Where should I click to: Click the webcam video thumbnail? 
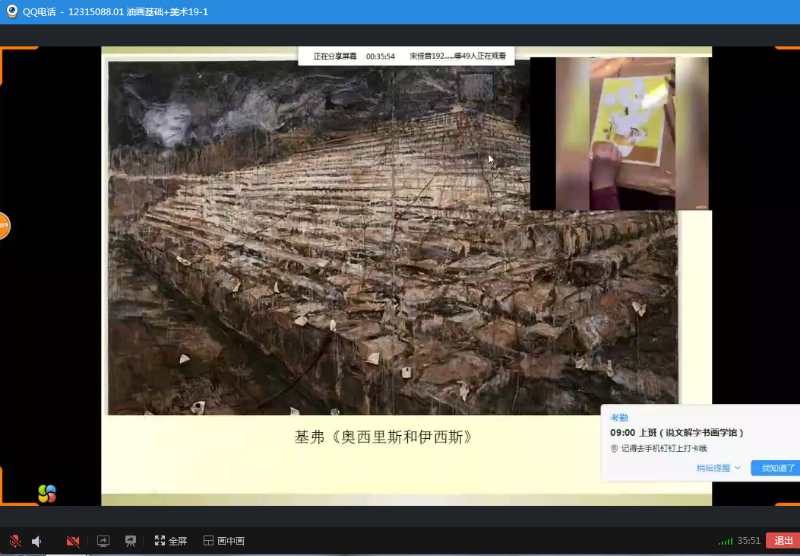[x=619, y=134]
